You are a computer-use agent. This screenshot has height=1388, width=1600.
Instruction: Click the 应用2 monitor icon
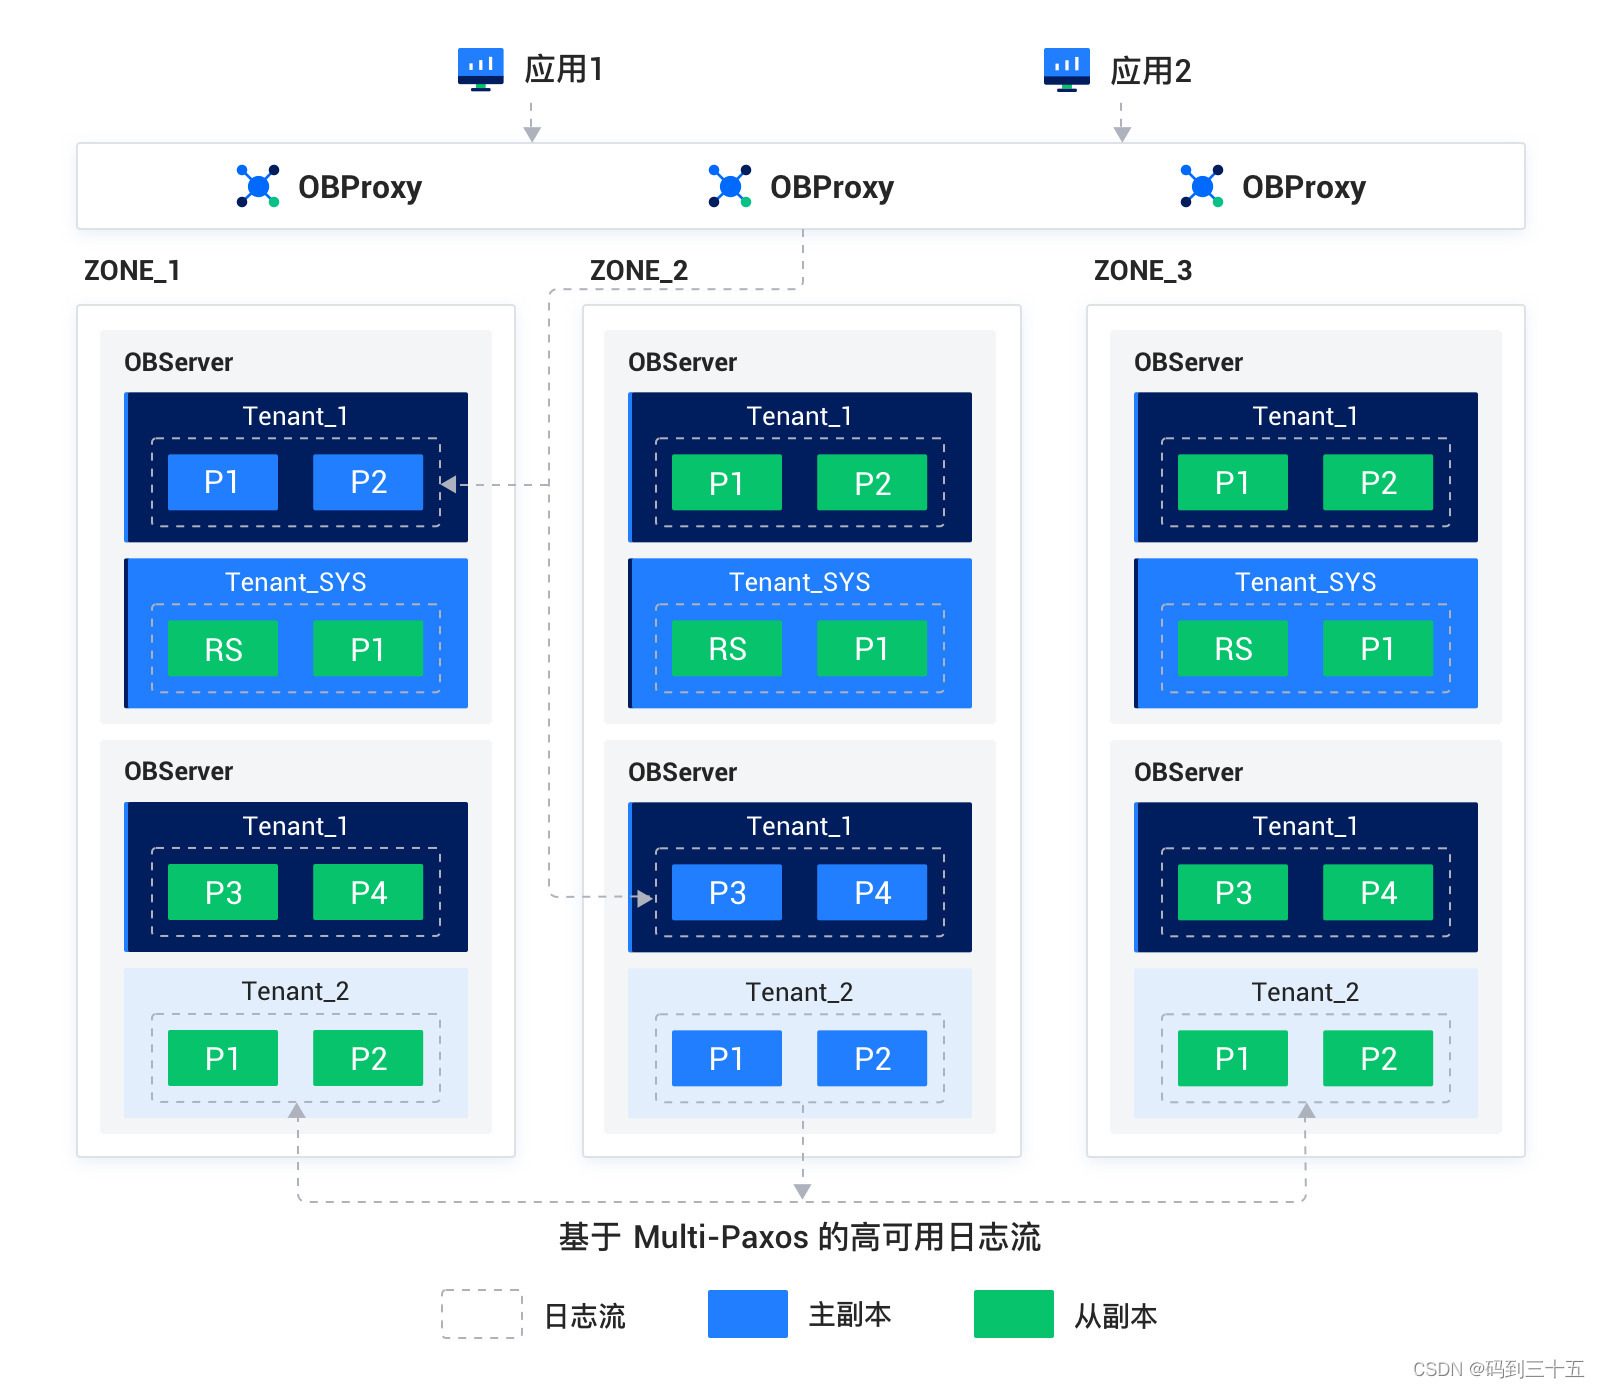pyautogui.click(x=1067, y=69)
